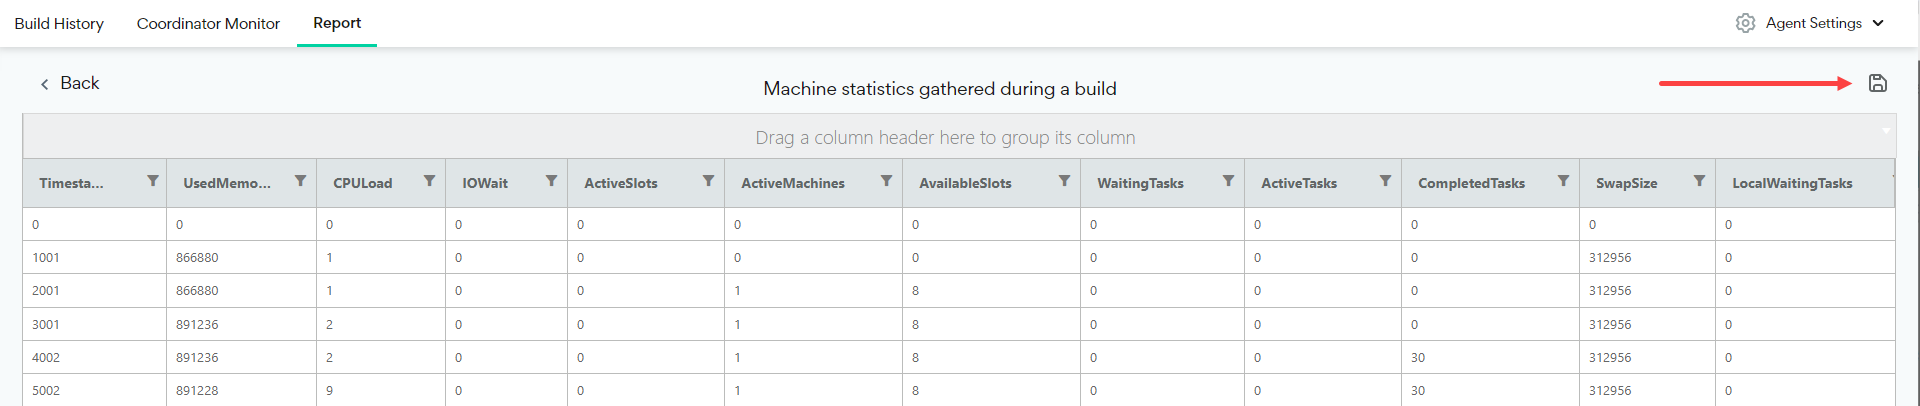Sort by ActiveTasks column header
Image resolution: width=1920 pixels, height=406 pixels.
point(1299,183)
